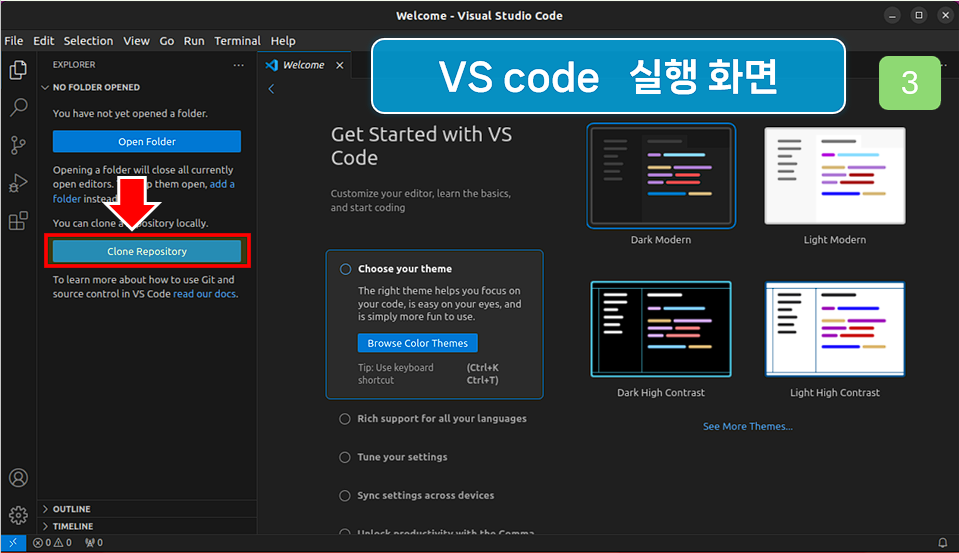Open the Help menu

[x=283, y=41]
